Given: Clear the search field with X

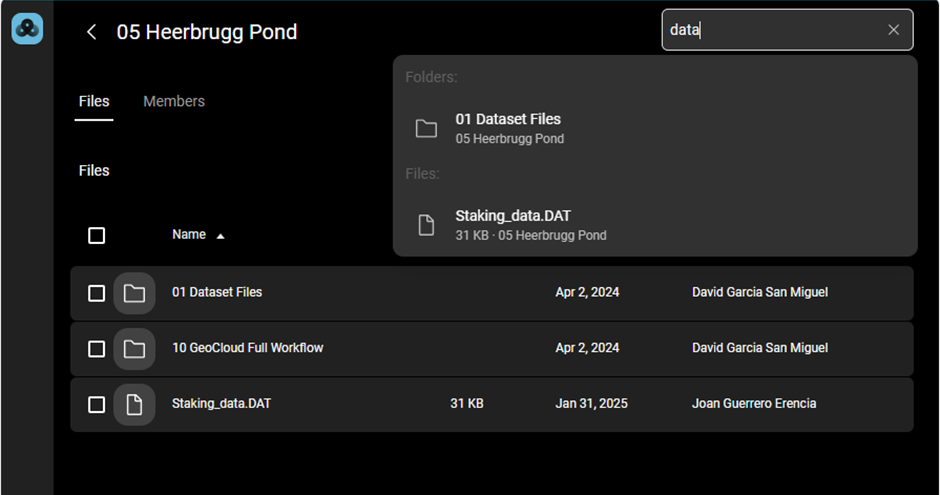Looking at the screenshot, I should click(x=894, y=30).
